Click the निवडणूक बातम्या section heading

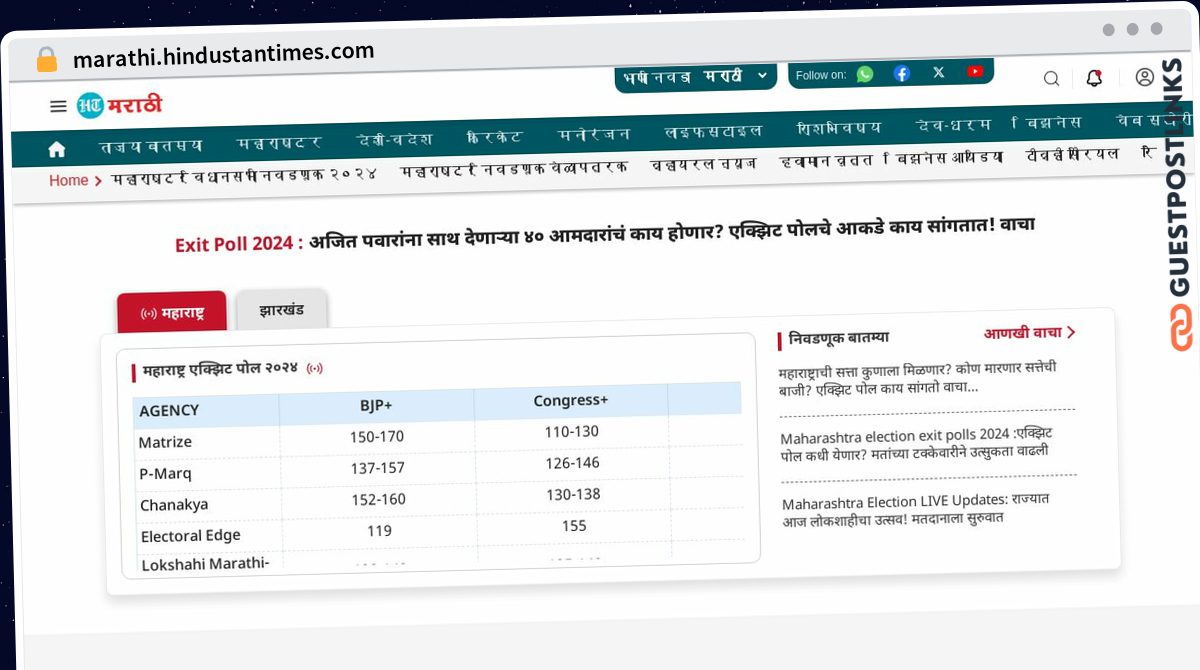click(838, 337)
